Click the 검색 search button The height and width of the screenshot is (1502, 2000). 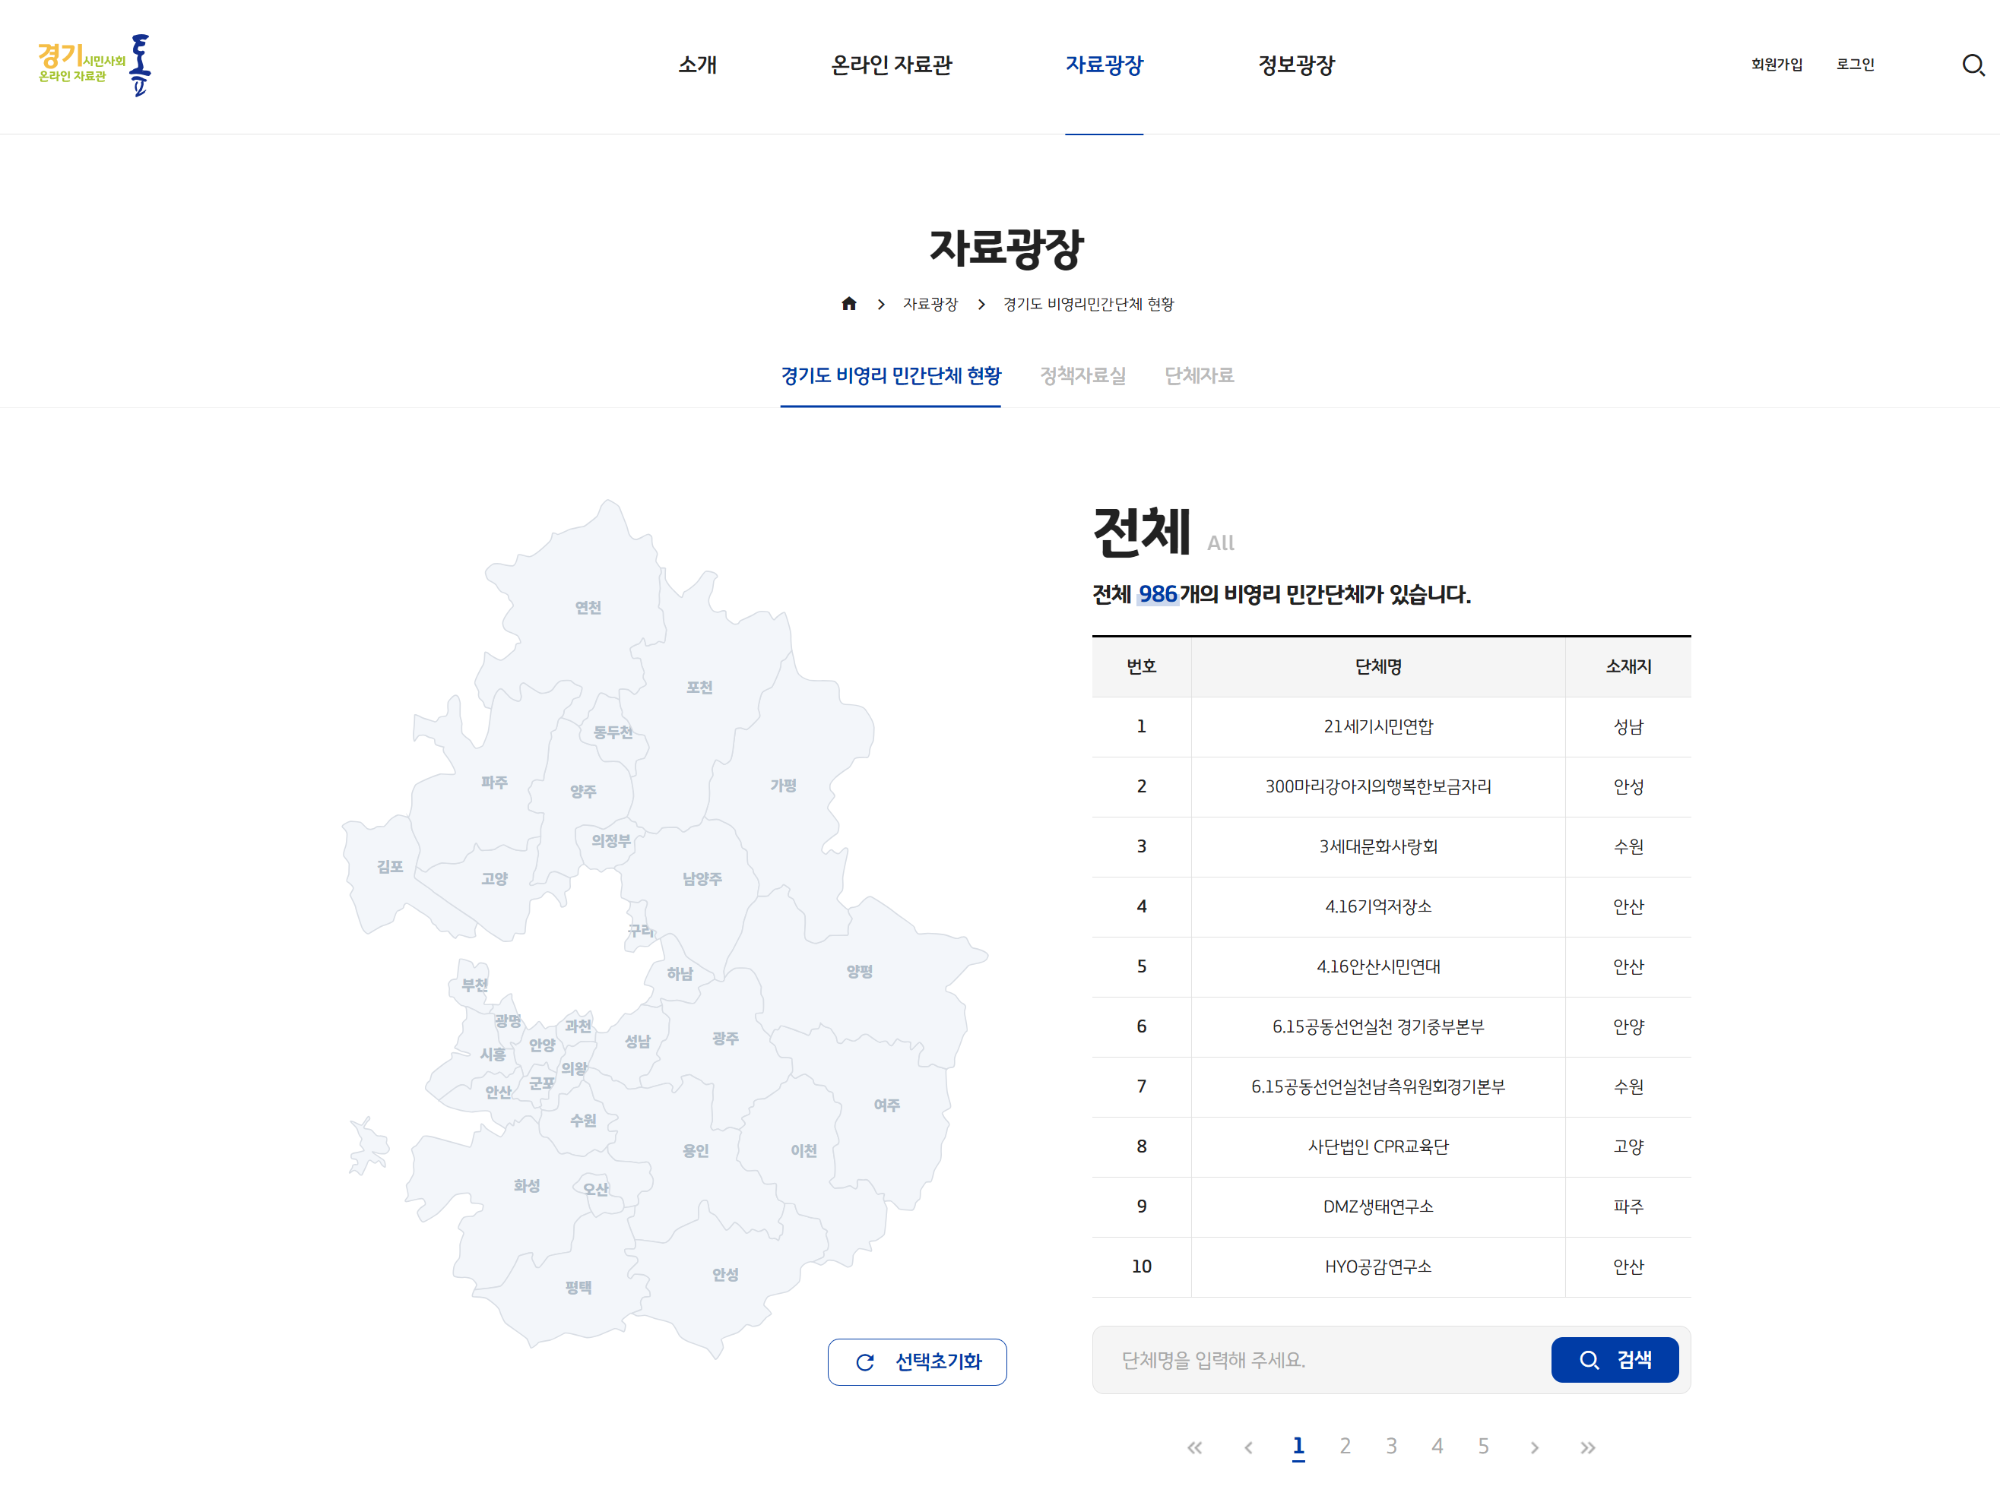coord(1614,1360)
